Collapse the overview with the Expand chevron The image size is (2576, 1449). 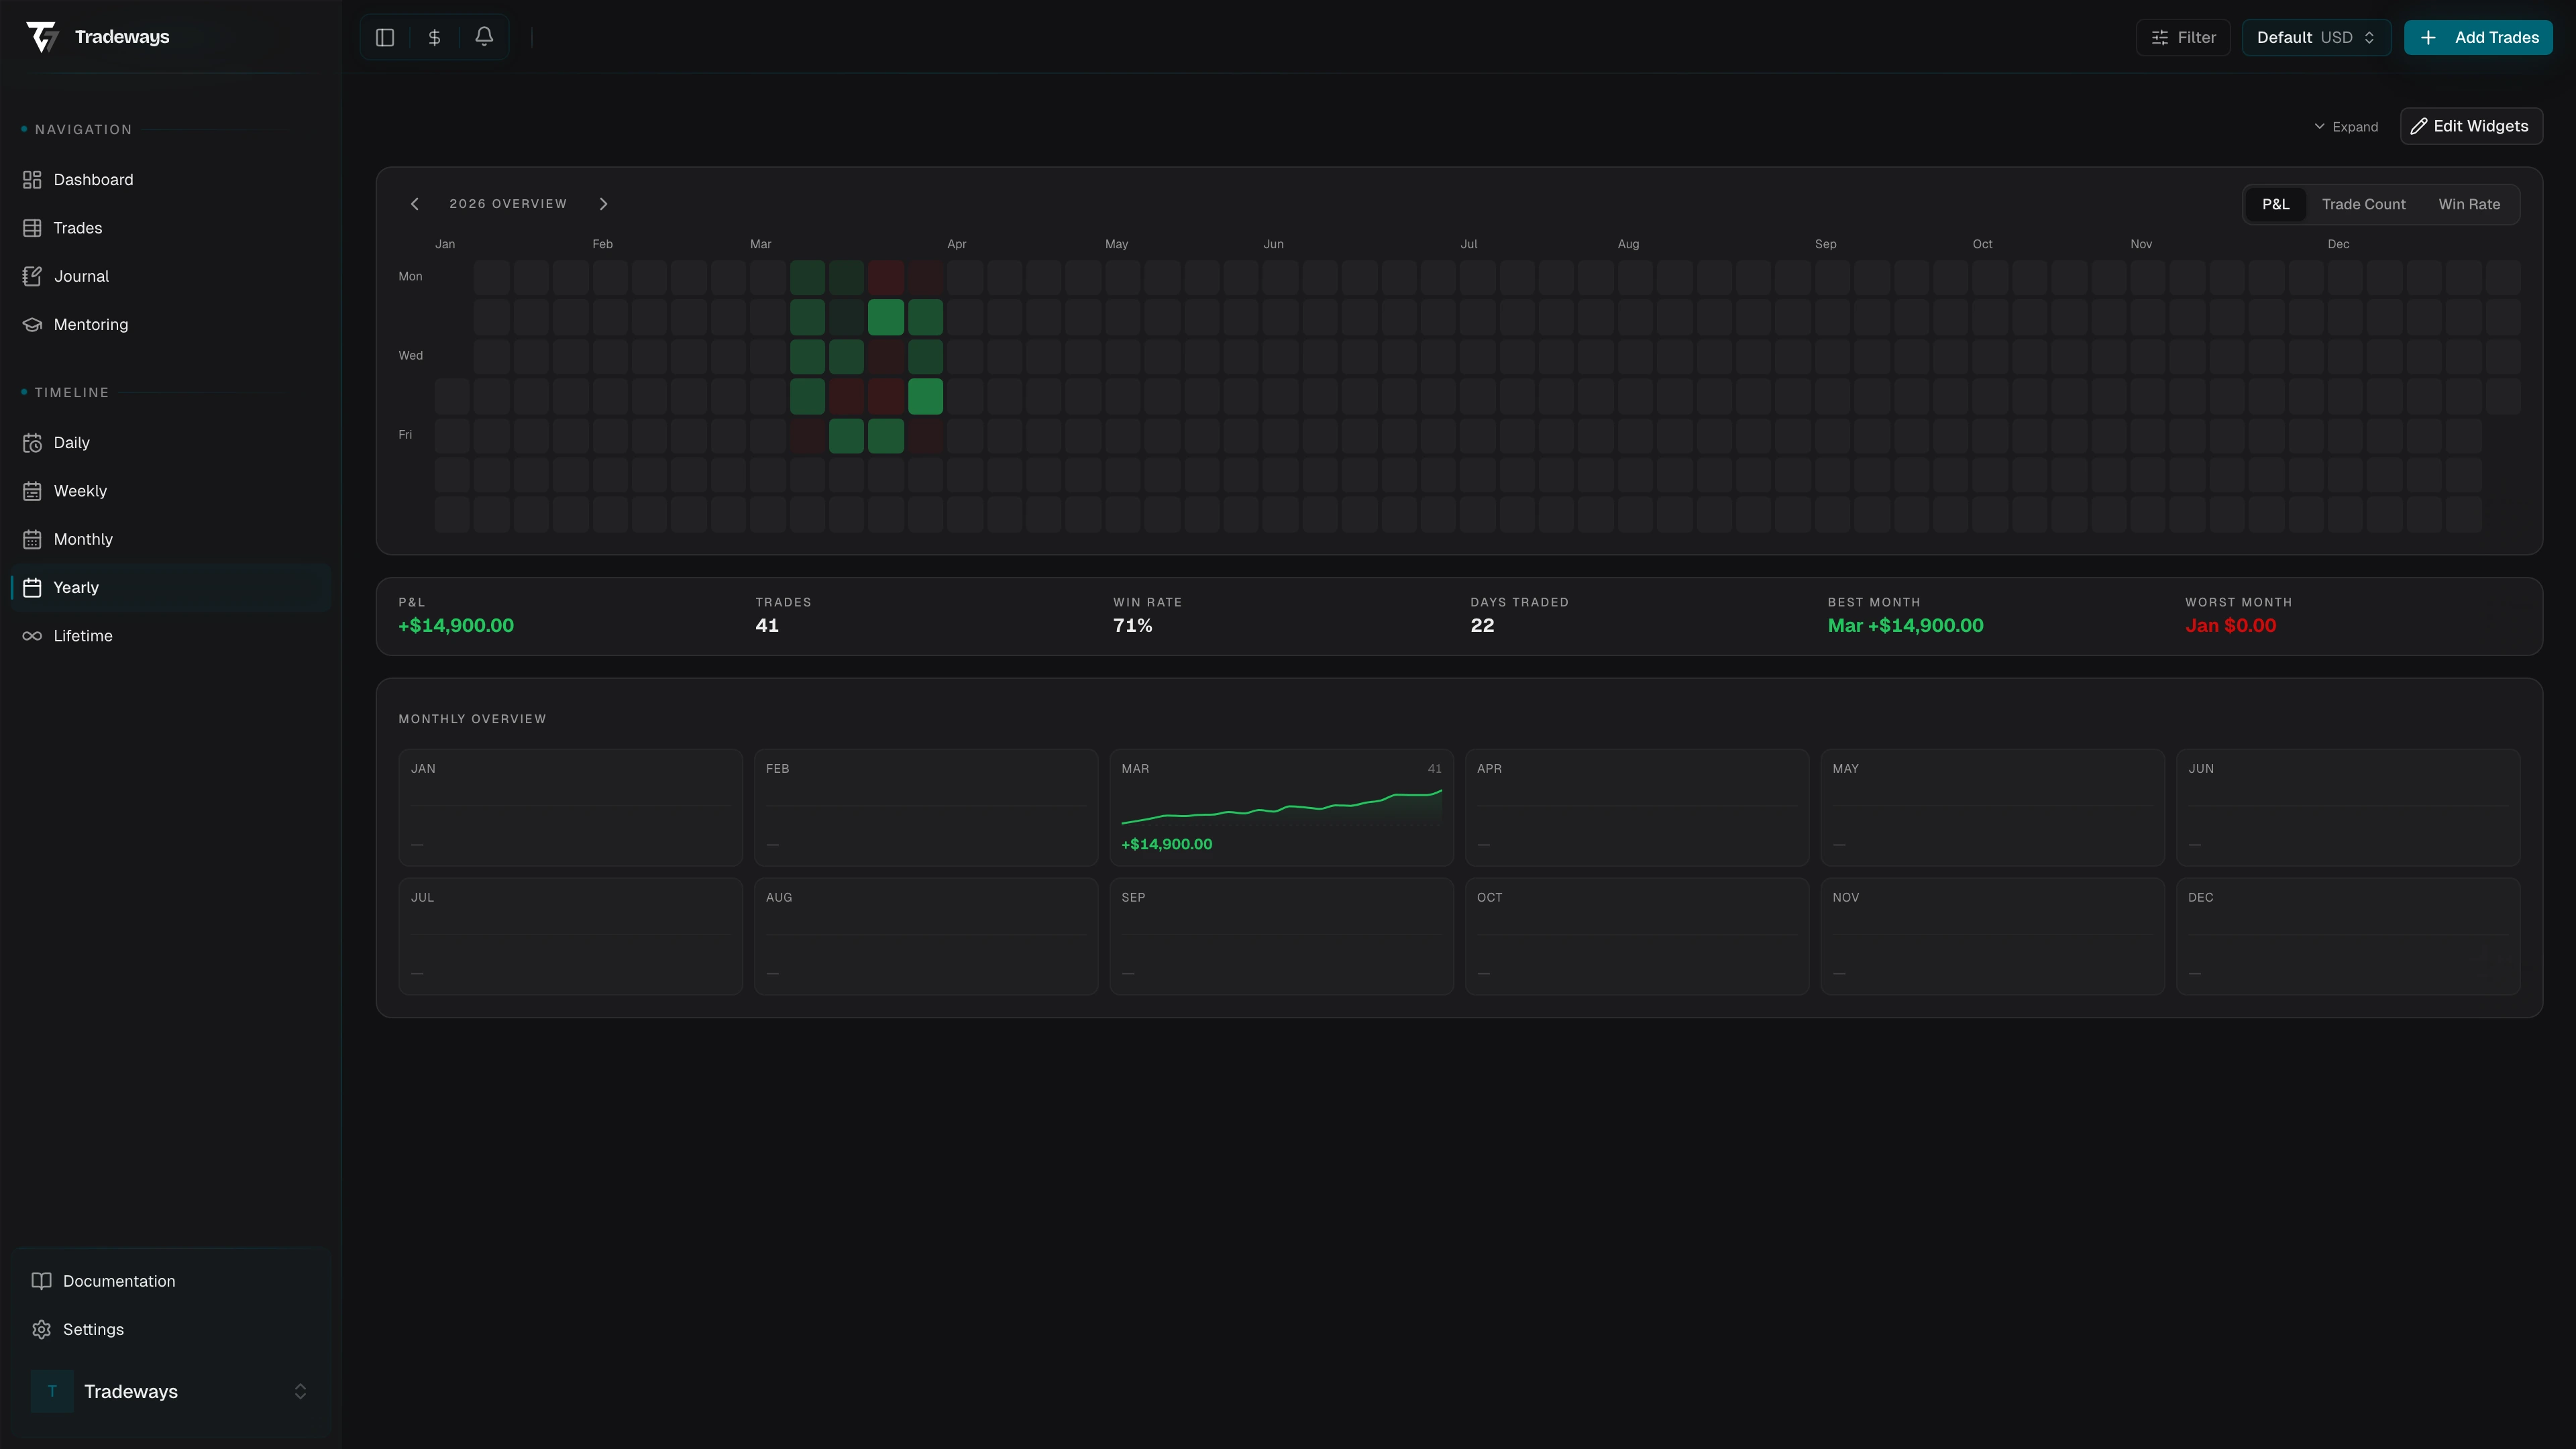click(x=2347, y=126)
